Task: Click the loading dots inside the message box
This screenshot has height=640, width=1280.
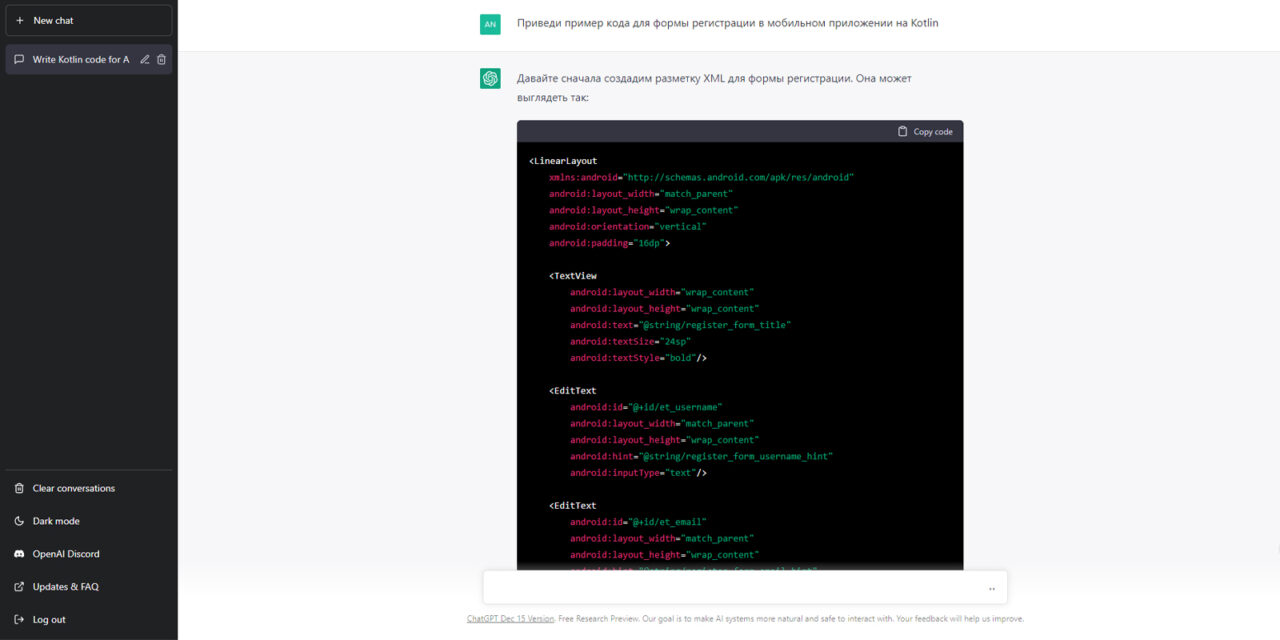Action: (992, 589)
